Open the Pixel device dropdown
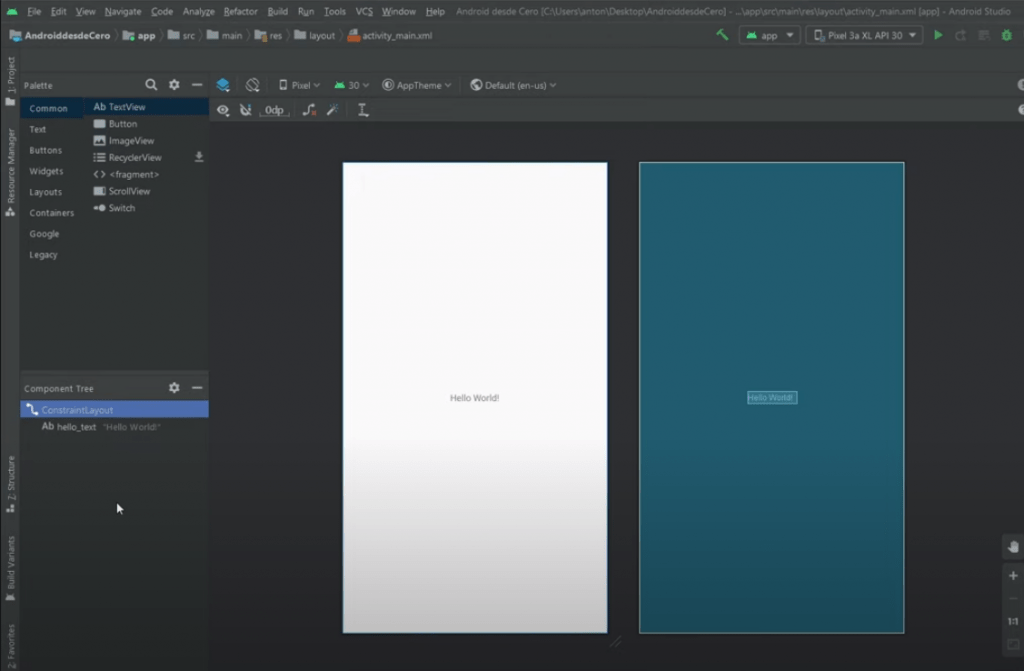The width and height of the screenshot is (1024, 671). click(x=299, y=85)
